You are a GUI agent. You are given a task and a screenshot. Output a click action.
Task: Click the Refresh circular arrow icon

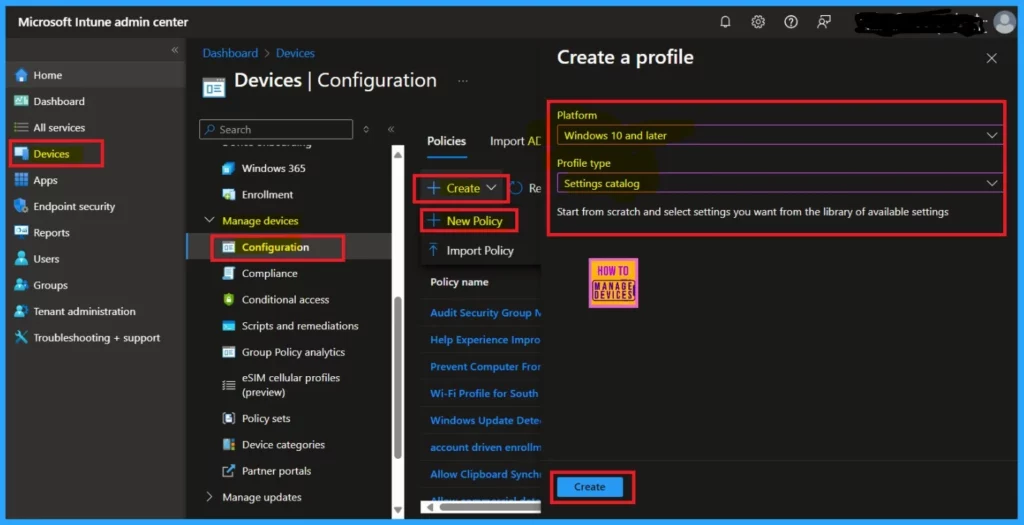pos(517,188)
